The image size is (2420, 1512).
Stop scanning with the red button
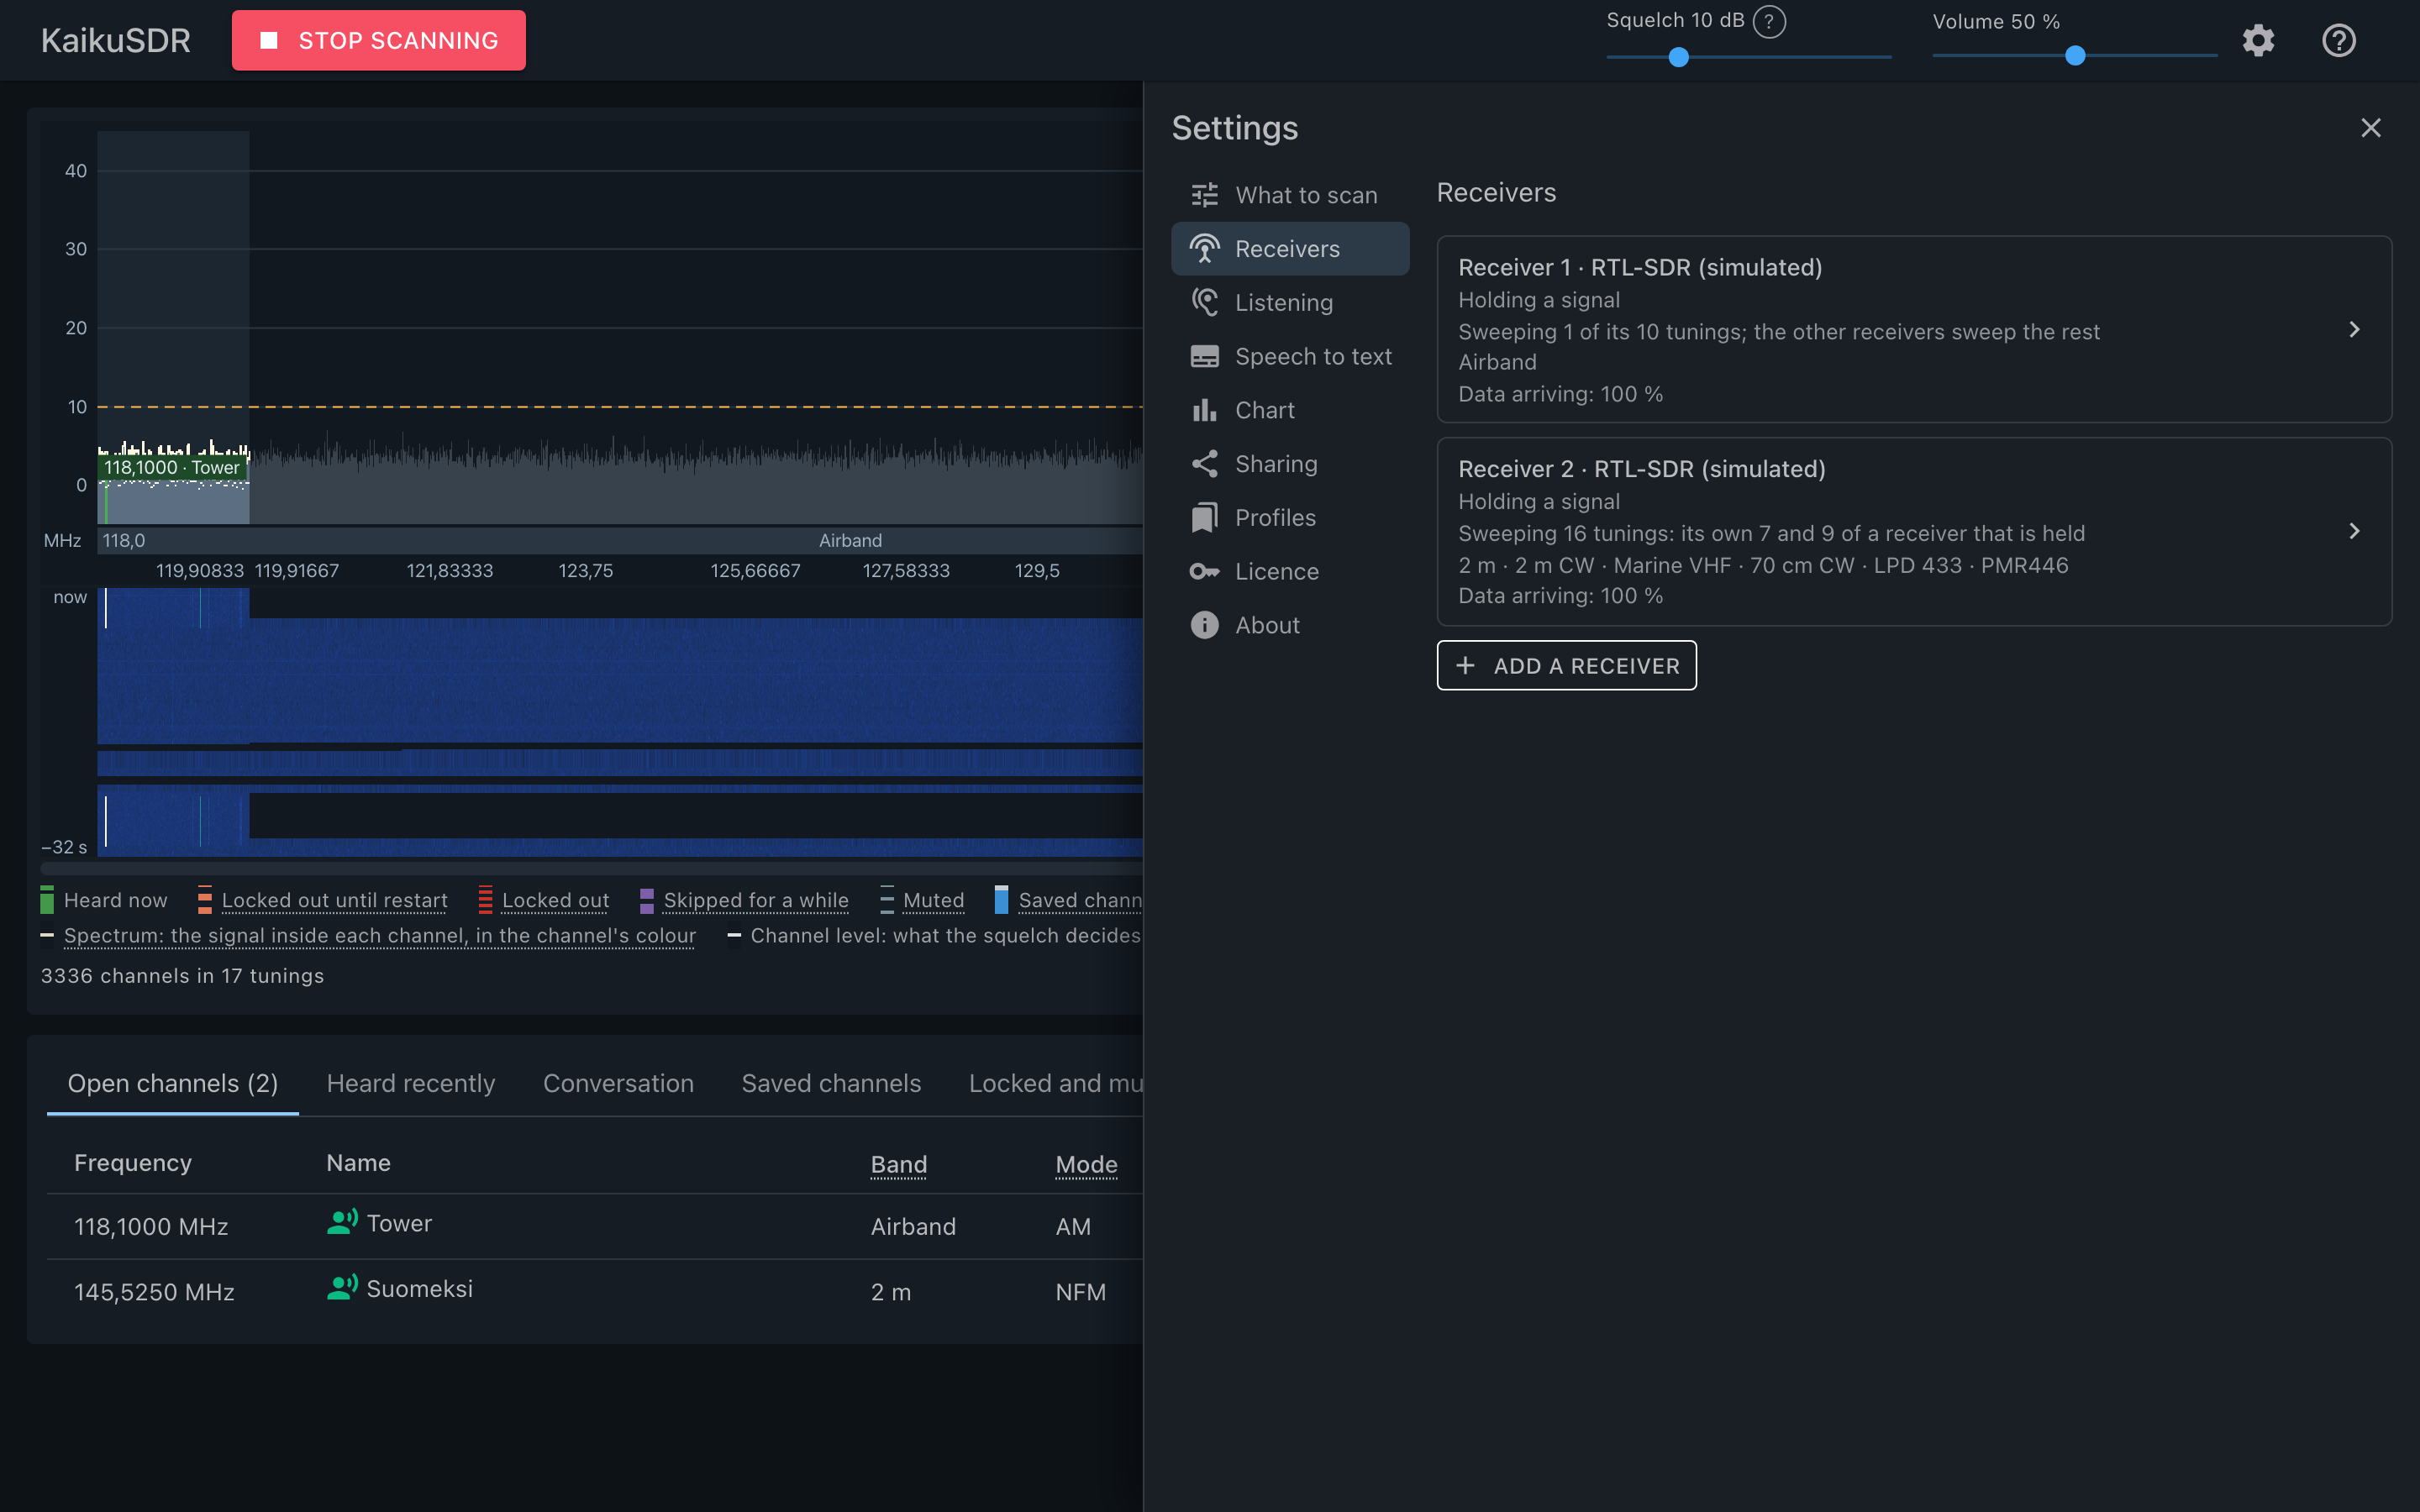[379, 41]
